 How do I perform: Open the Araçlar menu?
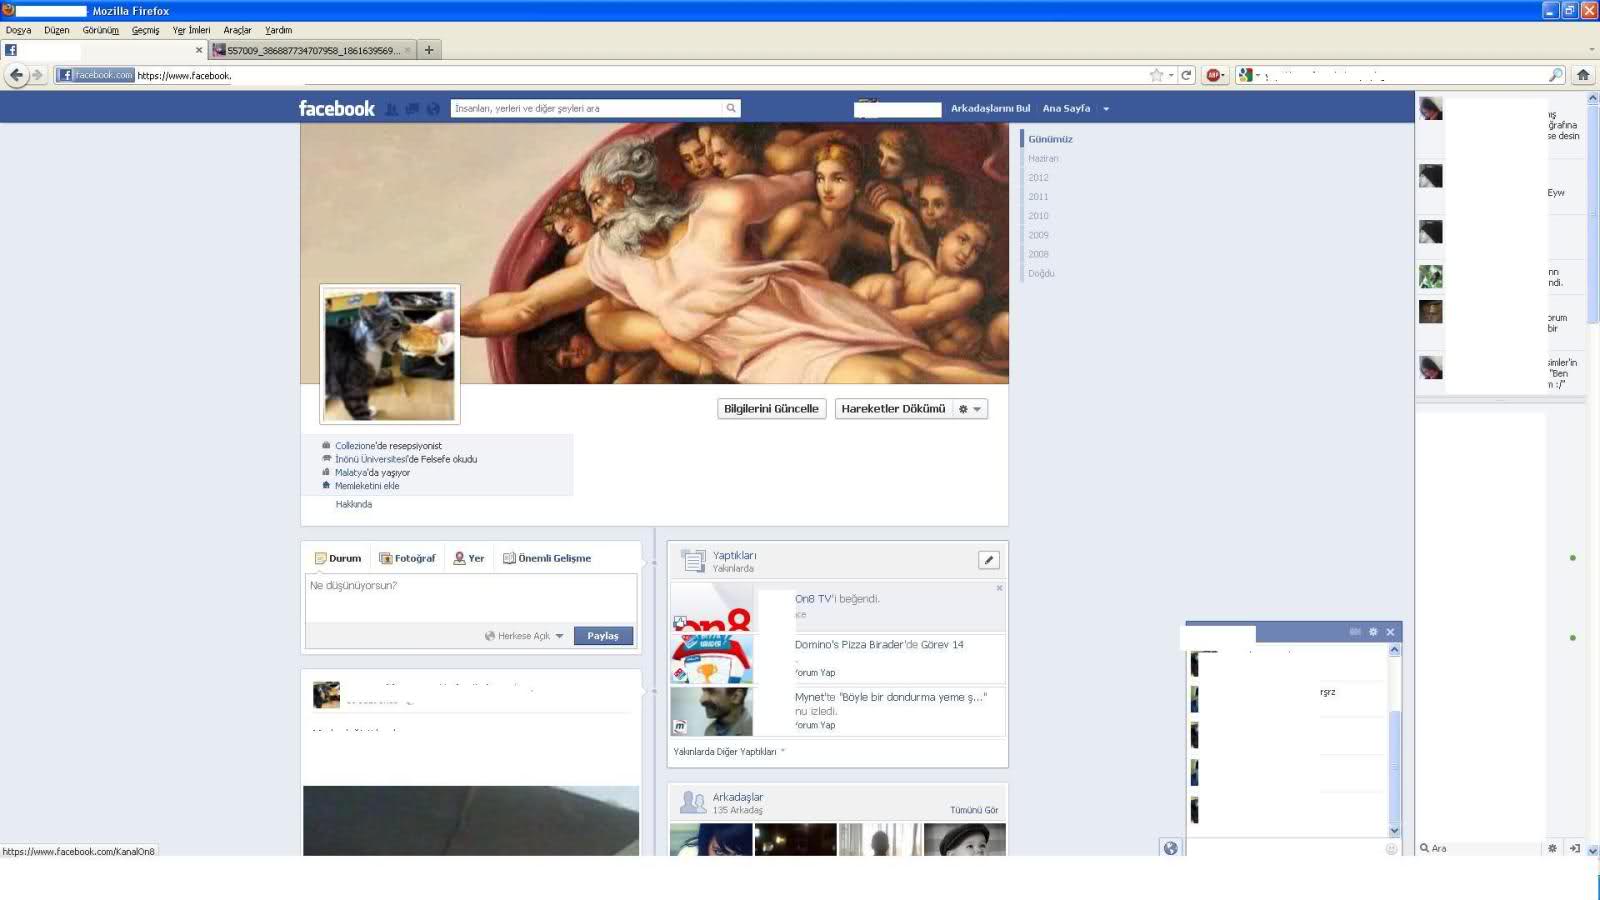point(237,30)
